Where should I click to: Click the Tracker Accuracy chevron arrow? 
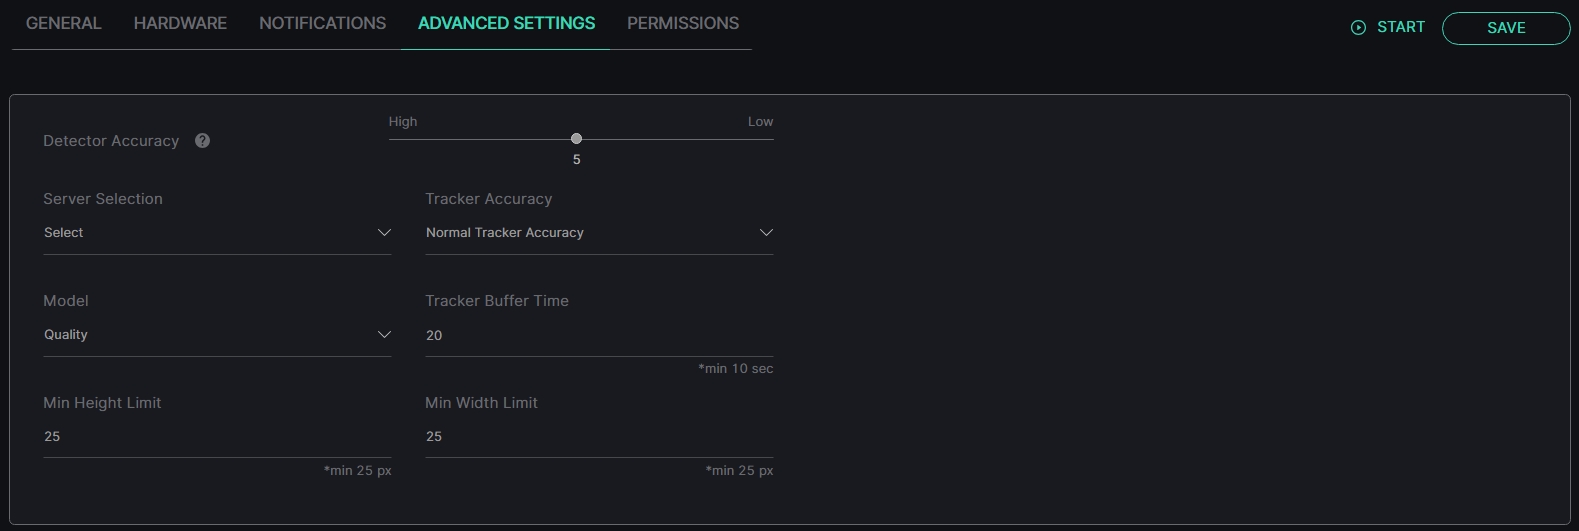tap(766, 233)
